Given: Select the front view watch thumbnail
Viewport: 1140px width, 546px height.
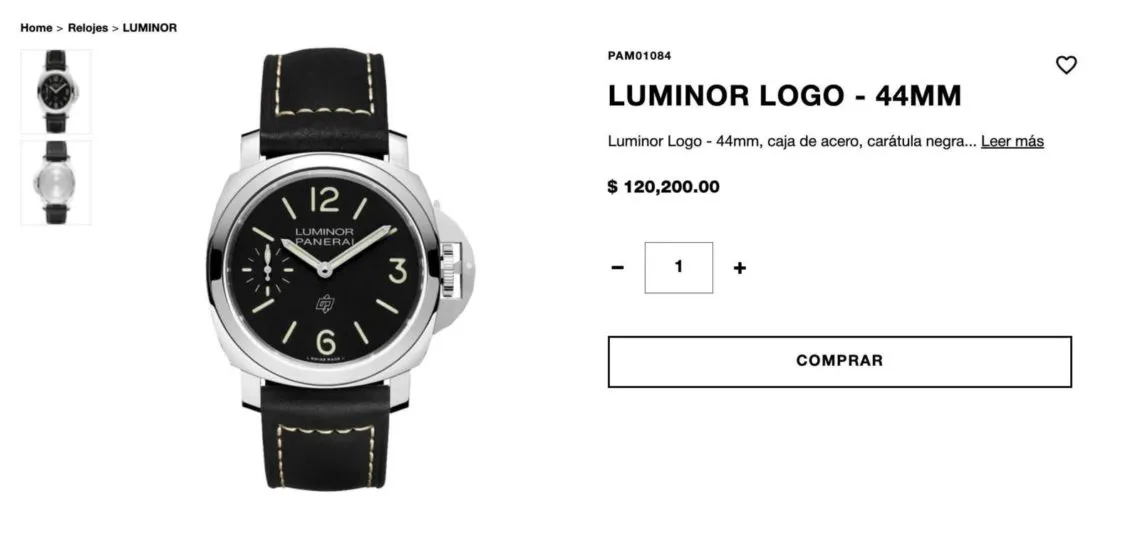Looking at the screenshot, I should (56, 92).
